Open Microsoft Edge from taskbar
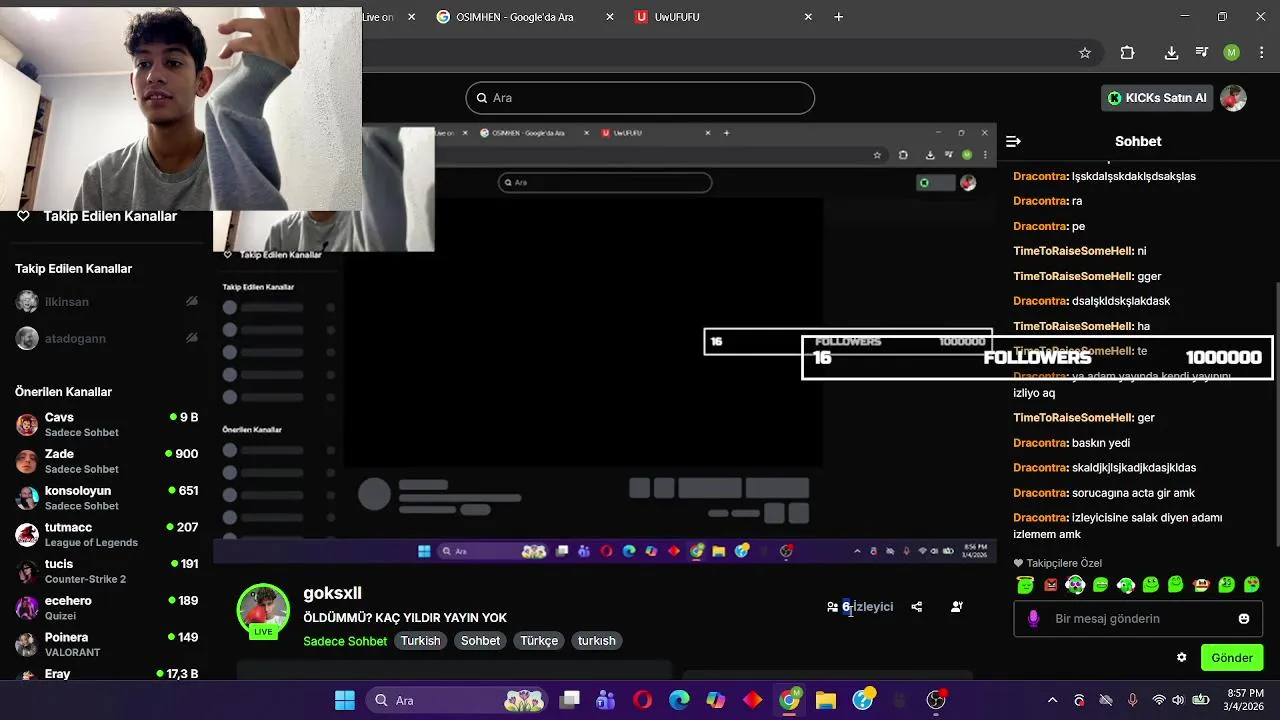The height and width of the screenshot is (720, 1280). [679, 700]
